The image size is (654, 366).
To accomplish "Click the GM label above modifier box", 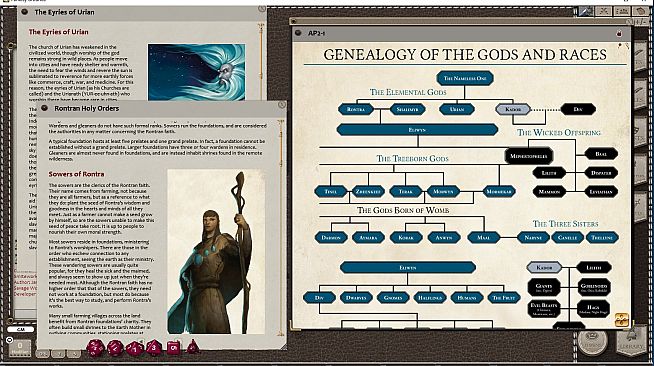I will click(20, 329).
